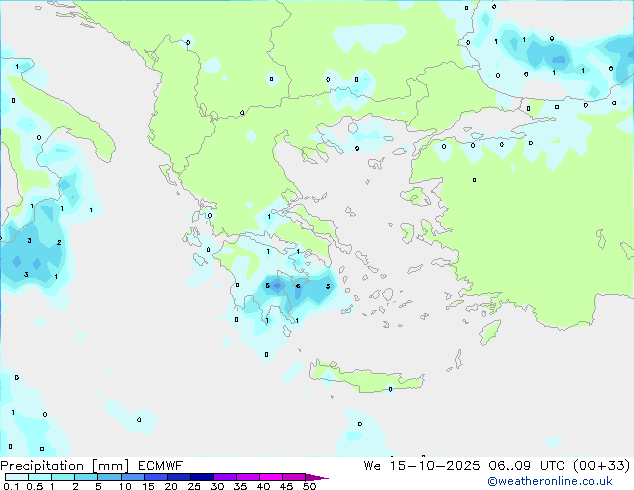This screenshot has width=634, height=490.
Task: Click the precipitation value 6 over the Peloponnese
Action: (298, 286)
